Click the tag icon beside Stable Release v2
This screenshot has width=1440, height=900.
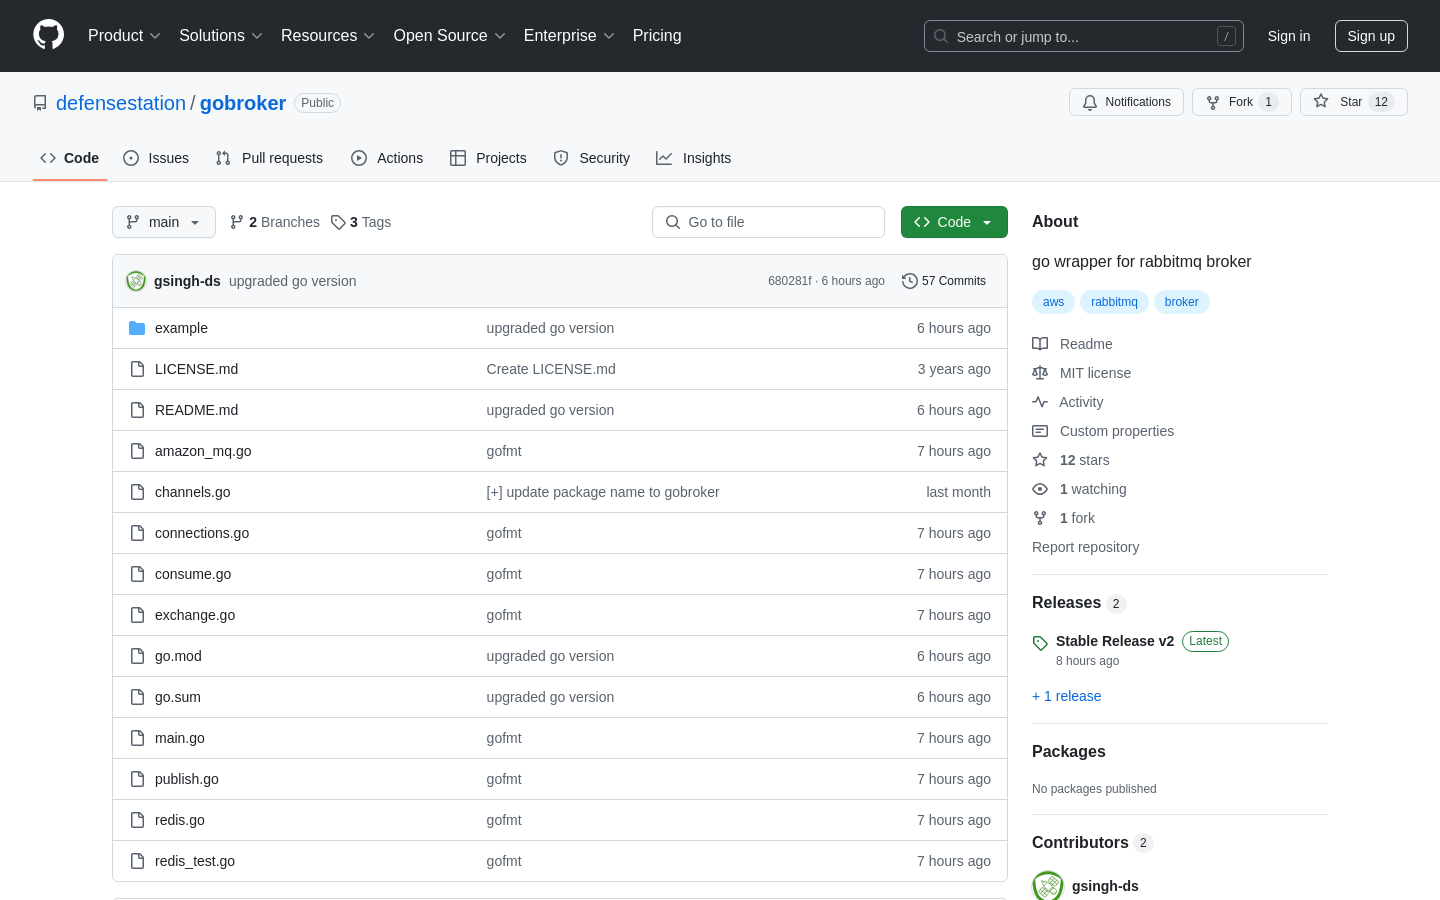pos(1040,643)
